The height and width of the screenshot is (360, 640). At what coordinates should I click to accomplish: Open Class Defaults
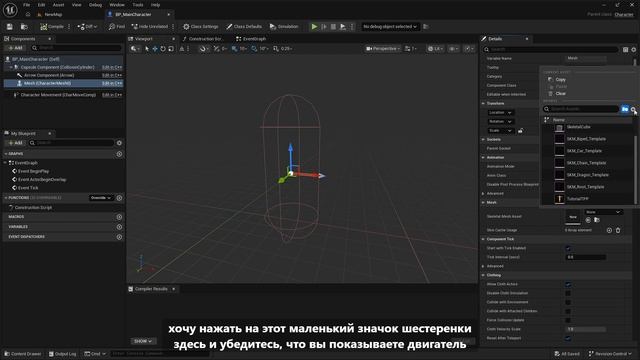point(244,27)
